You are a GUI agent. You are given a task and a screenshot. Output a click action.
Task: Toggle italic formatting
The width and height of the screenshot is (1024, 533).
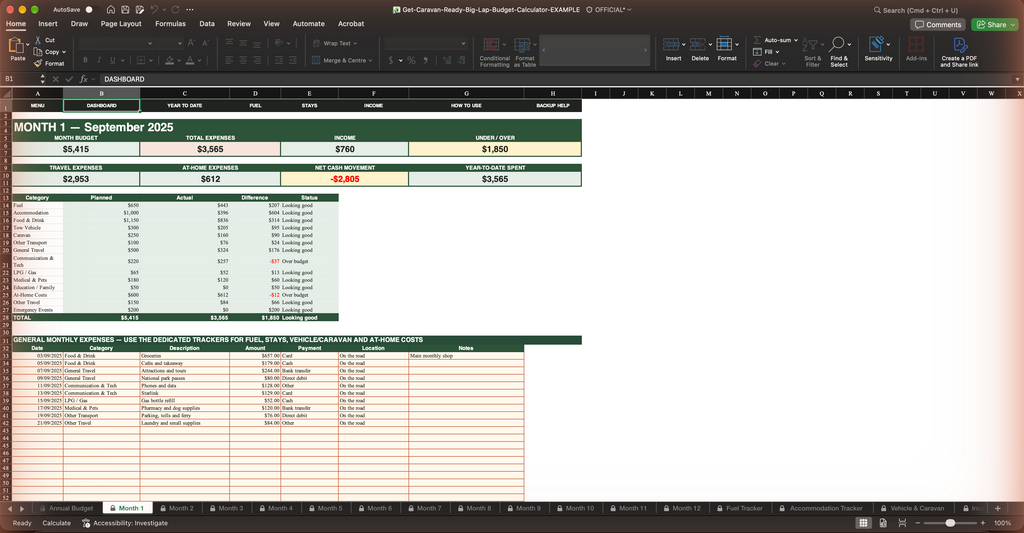click(99, 60)
